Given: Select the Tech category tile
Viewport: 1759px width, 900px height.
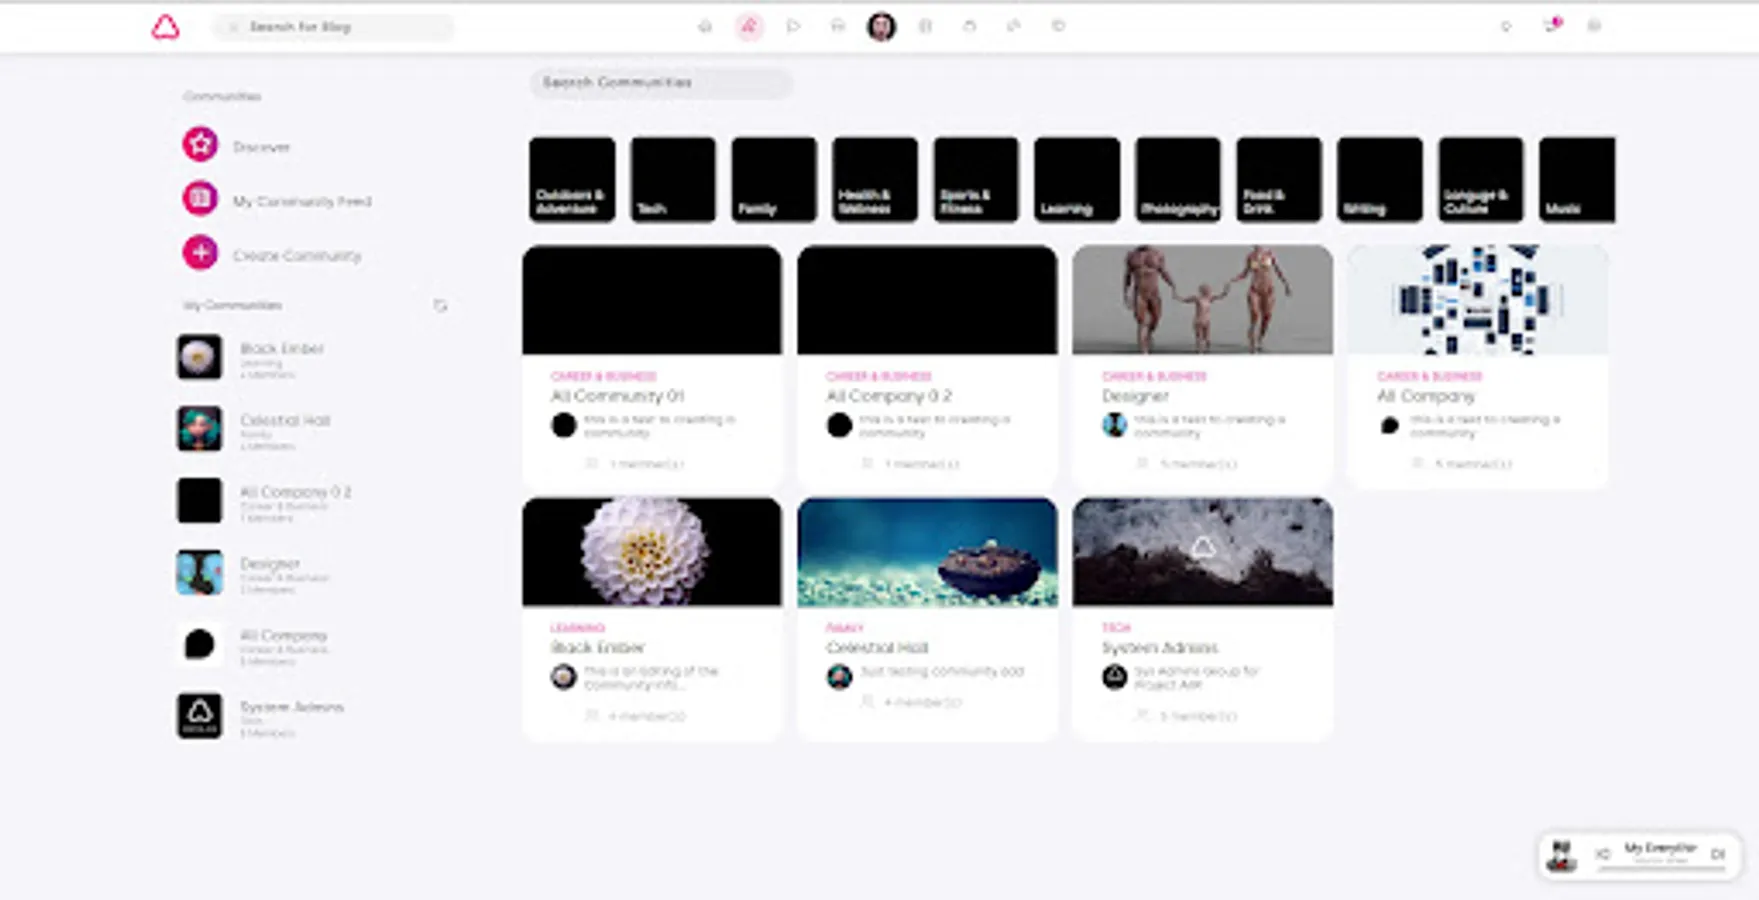Looking at the screenshot, I should 673,180.
